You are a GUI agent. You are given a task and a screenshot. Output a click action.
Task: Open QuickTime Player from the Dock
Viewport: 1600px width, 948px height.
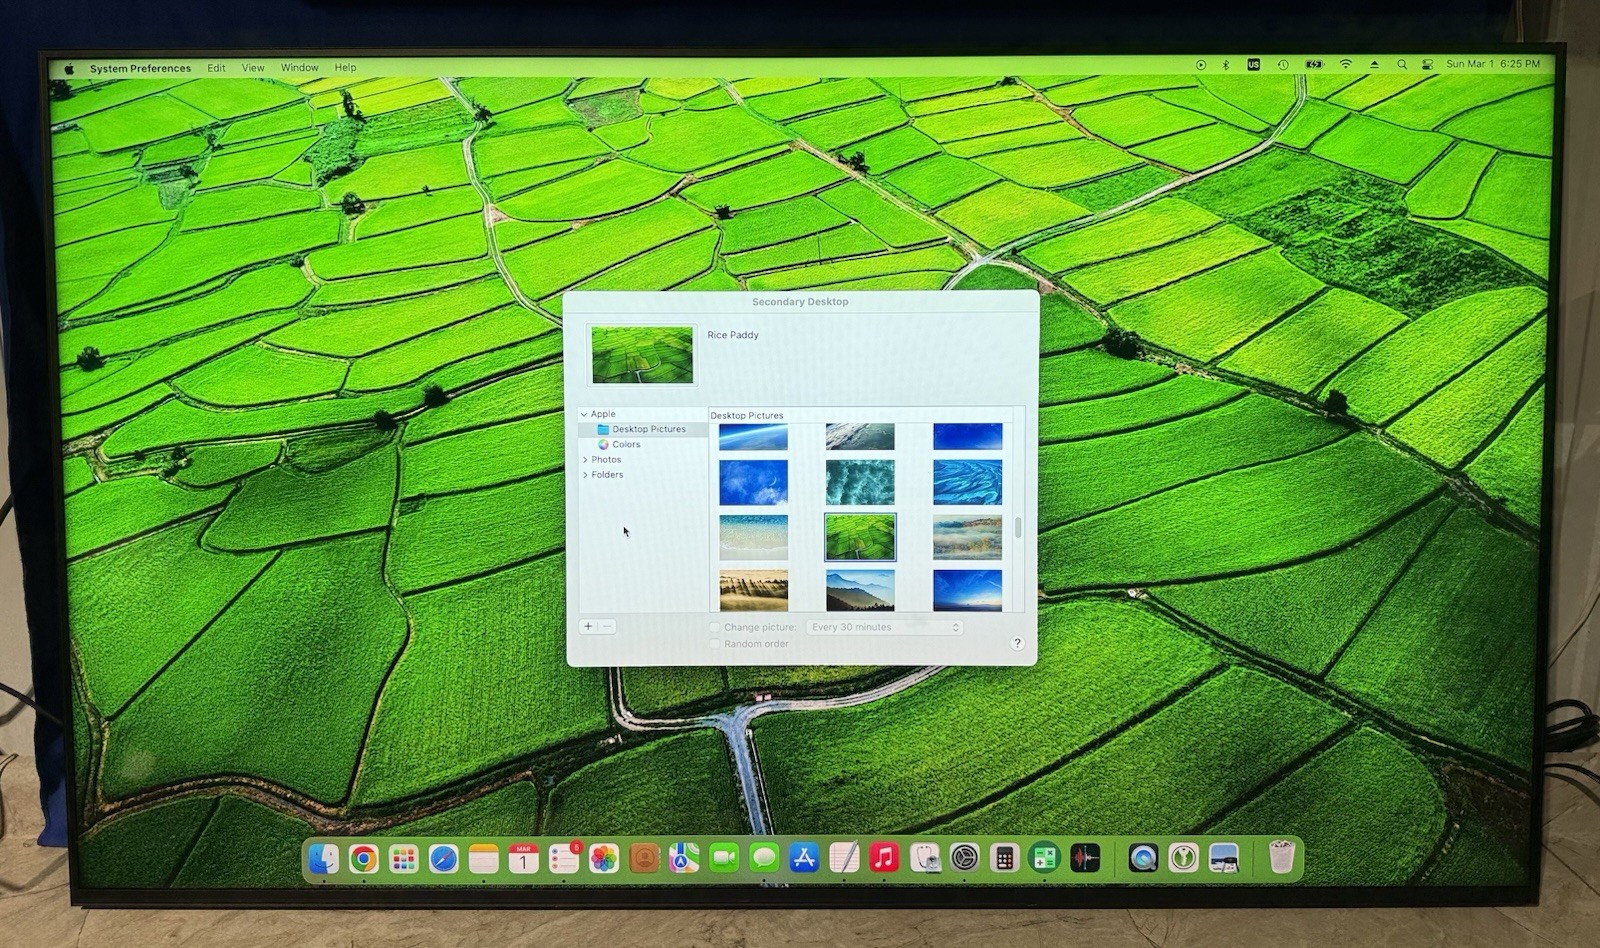coord(1143,858)
